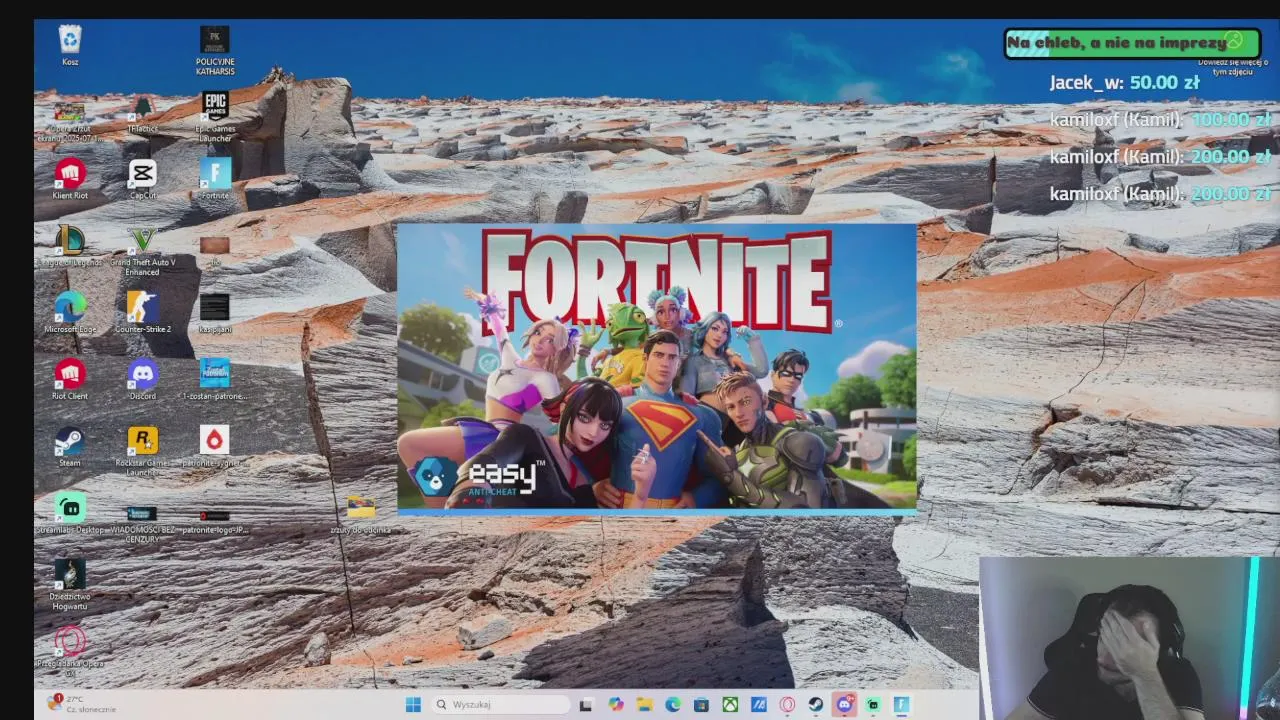The width and height of the screenshot is (1280, 720).
Task: Open Grand Theft Auto V Enhanced
Action: (142, 251)
